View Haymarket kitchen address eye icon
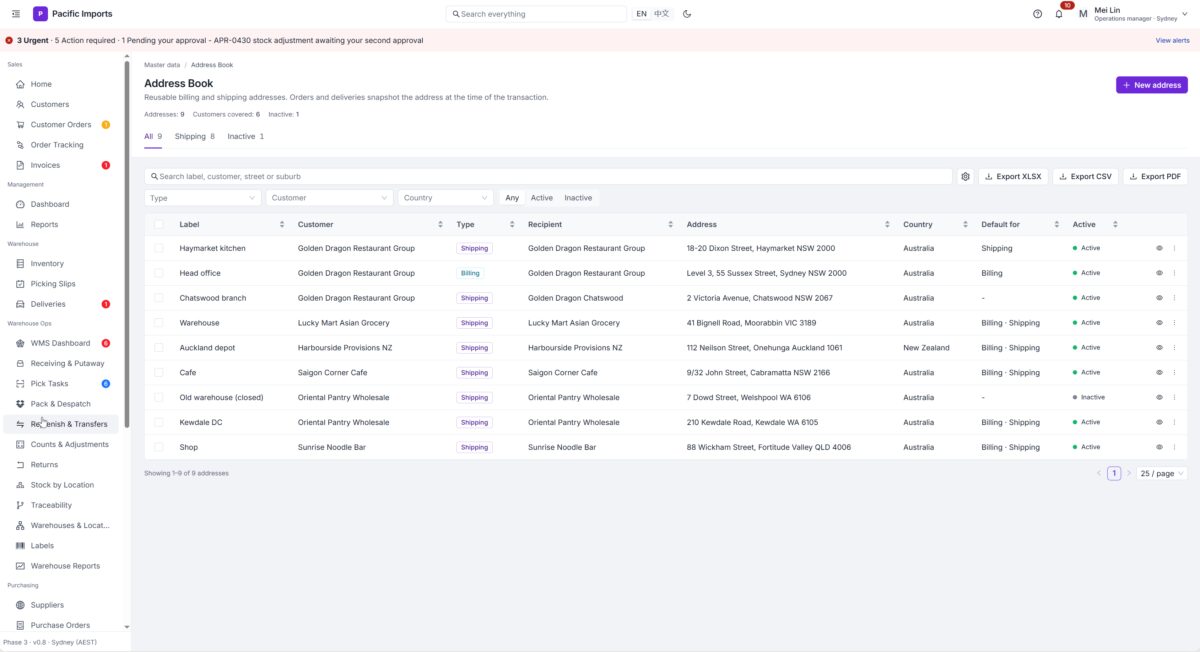Screen dimensions: 1200x652 pyautogui.click(x=1159, y=248)
